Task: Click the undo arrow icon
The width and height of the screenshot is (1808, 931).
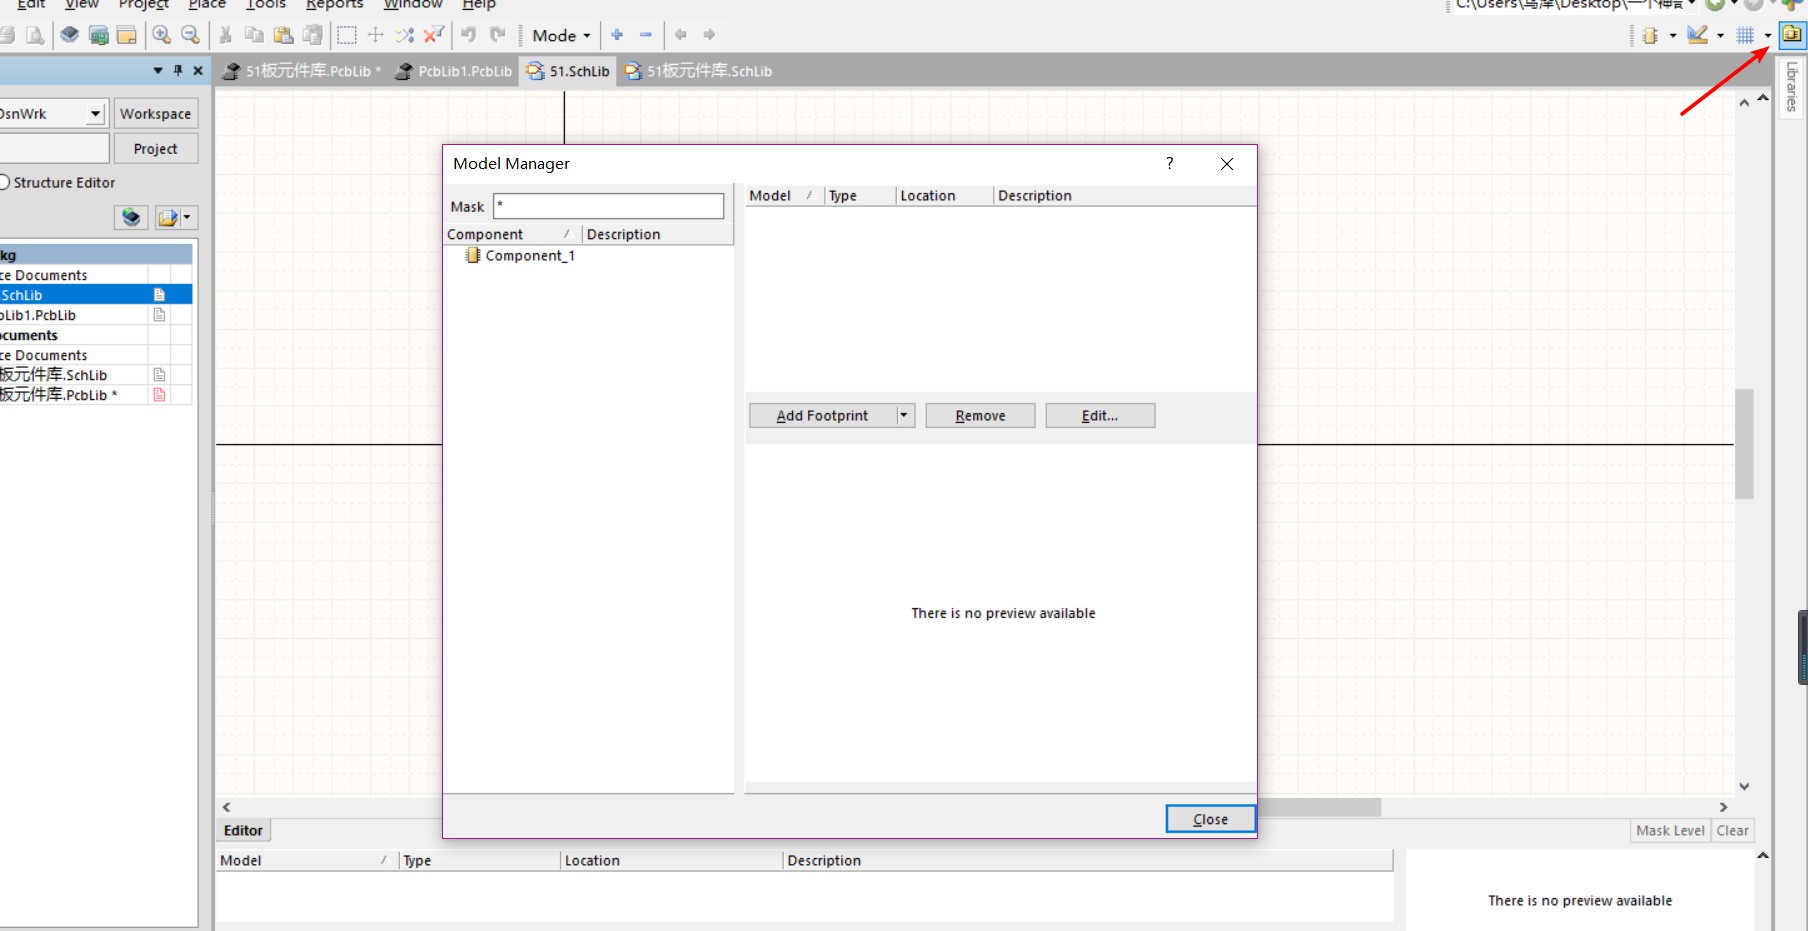Action: [x=468, y=35]
